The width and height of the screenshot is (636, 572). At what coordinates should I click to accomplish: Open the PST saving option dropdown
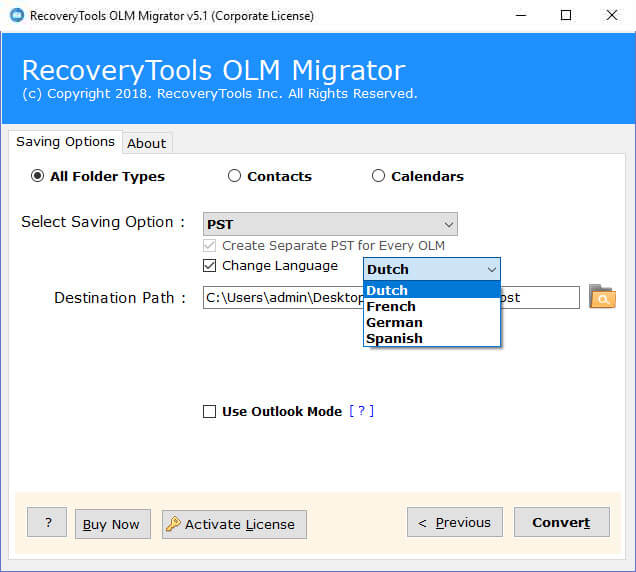330,224
